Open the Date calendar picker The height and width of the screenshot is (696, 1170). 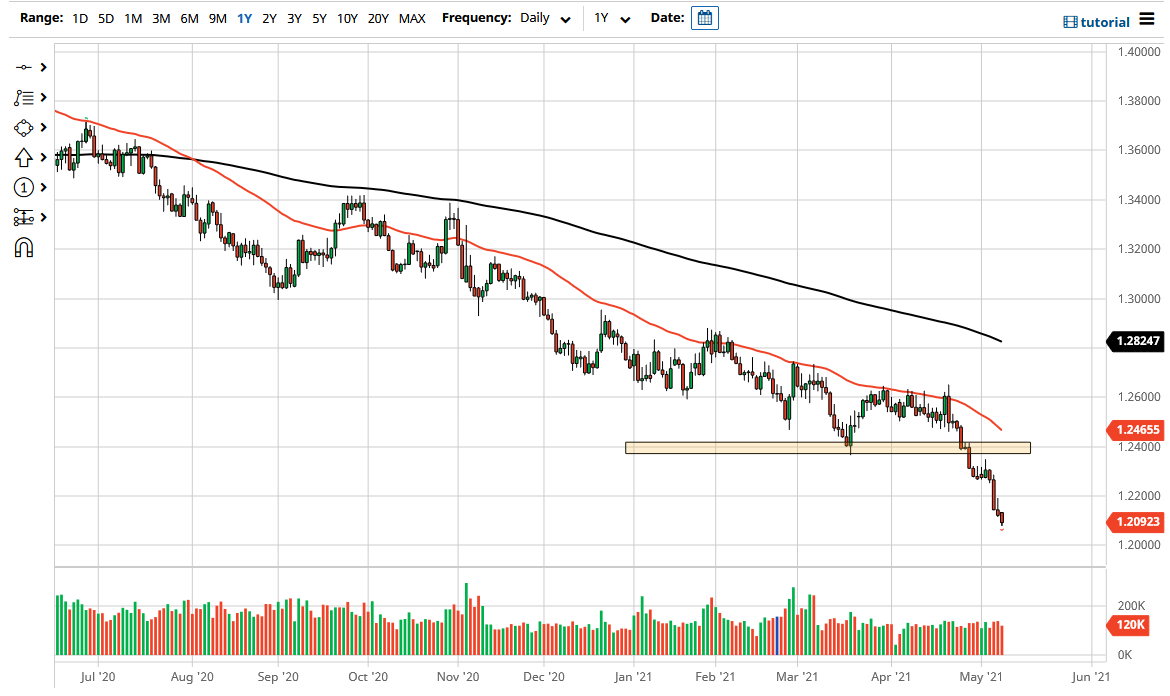click(x=705, y=18)
